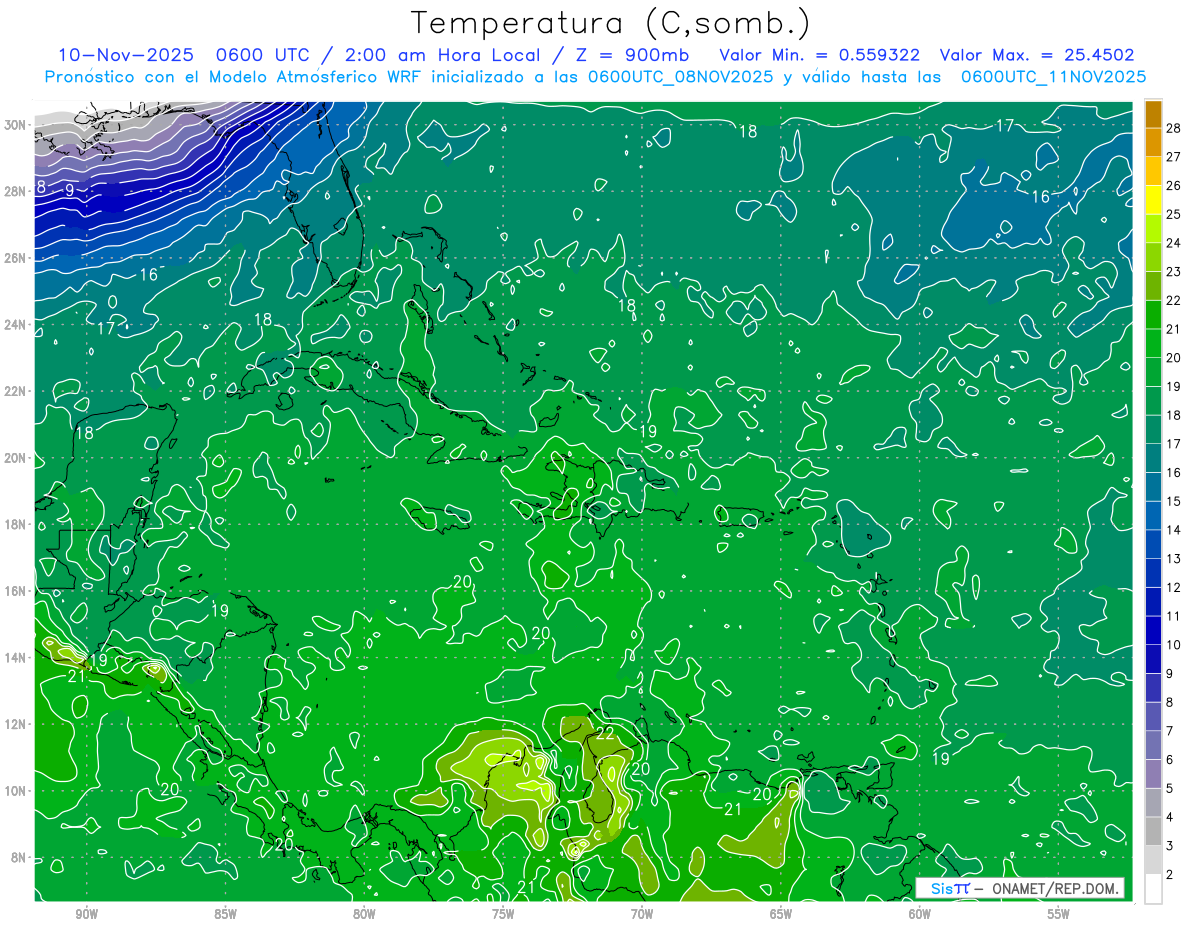Click the "27" value on the color scale
The image size is (1200, 927).
click(1174, 157)
